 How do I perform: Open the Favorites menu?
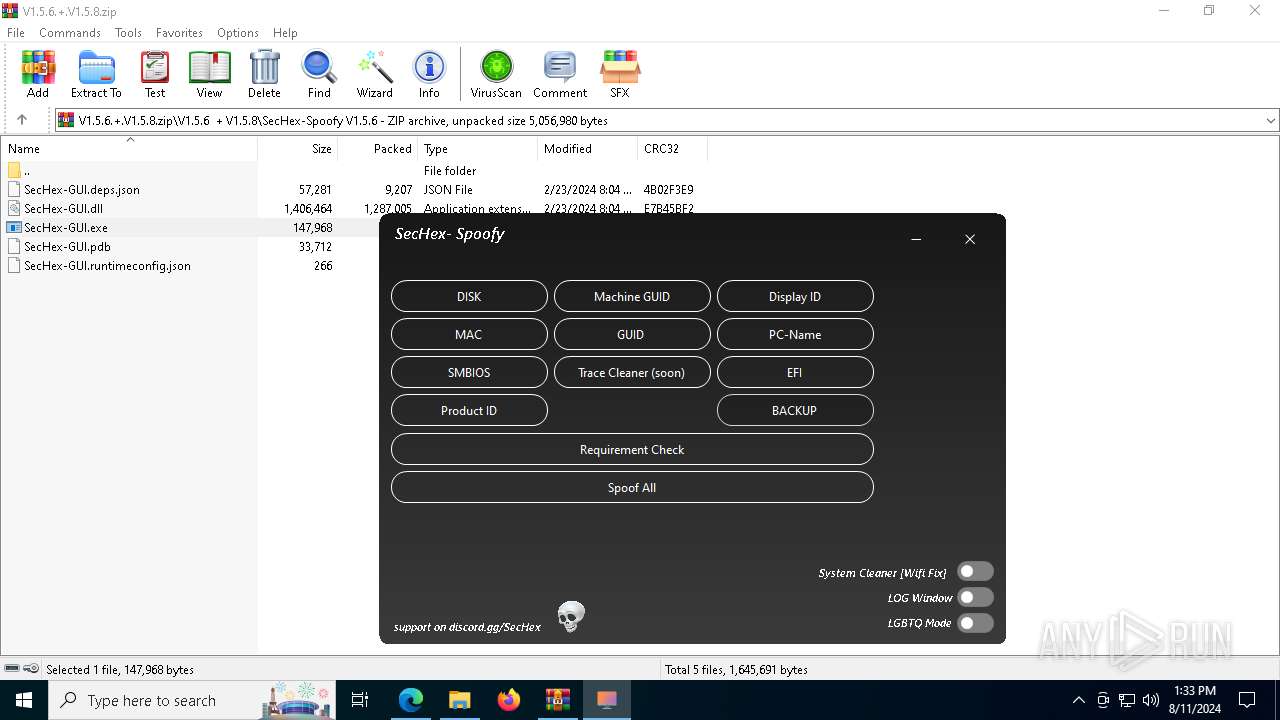click(x=179, y=32)
